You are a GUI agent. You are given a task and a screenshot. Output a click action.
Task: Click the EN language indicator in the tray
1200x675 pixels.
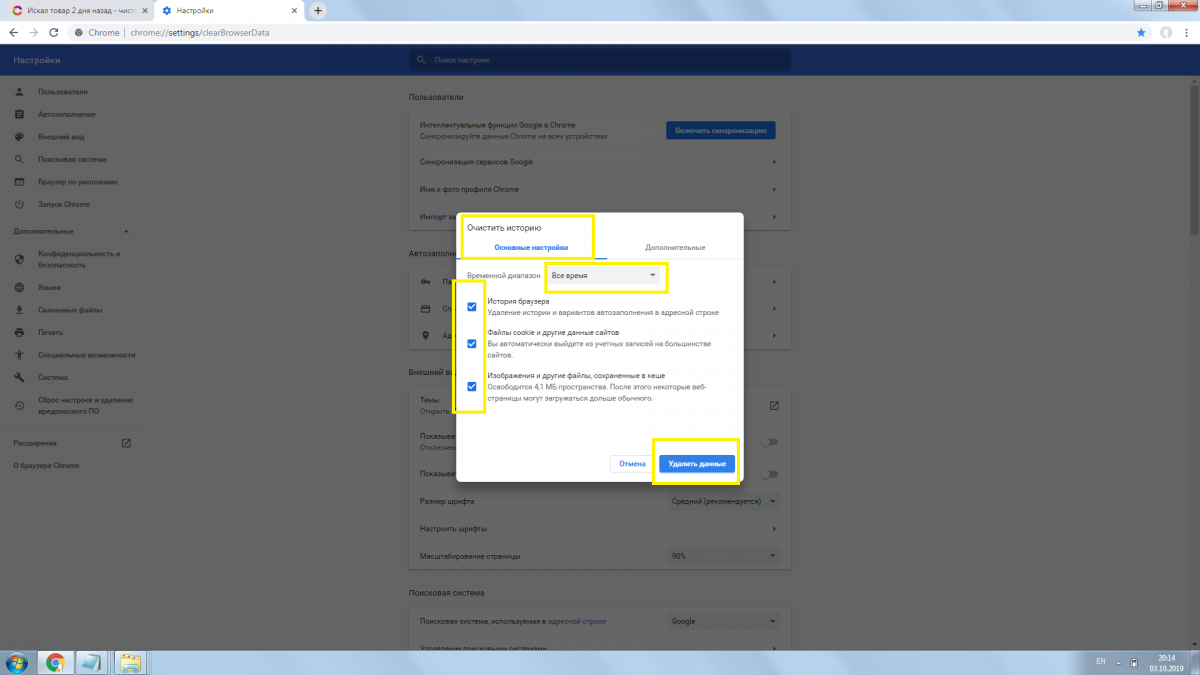pos(1101,661)
